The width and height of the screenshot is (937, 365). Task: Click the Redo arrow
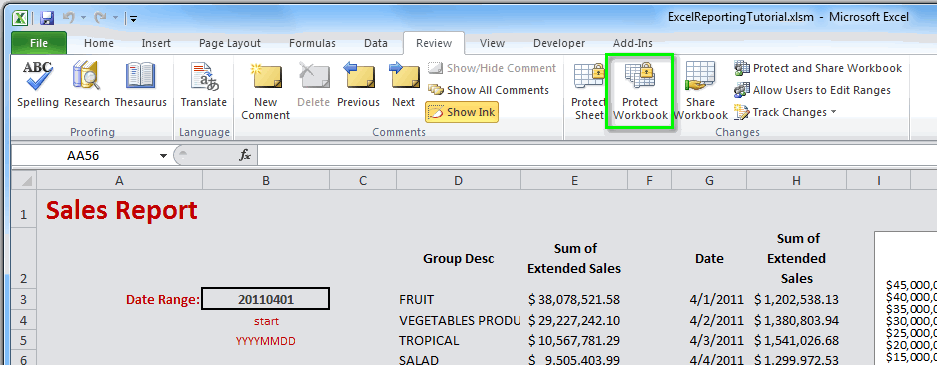[99, 18]
